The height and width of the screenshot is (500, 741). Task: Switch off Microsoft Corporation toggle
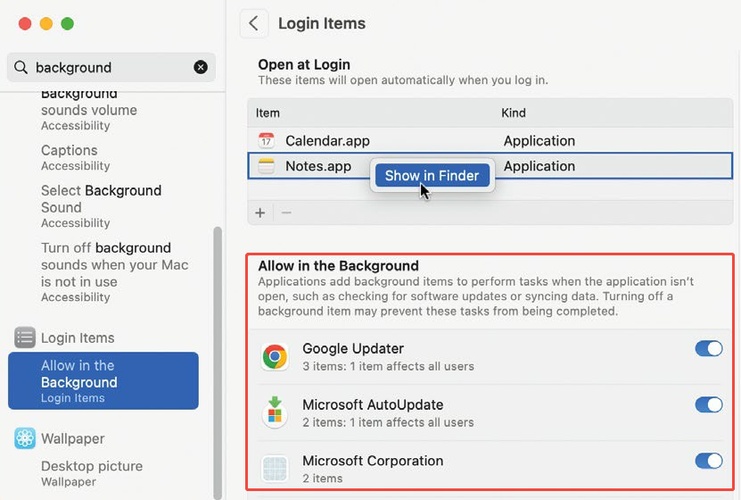point(708,461)
